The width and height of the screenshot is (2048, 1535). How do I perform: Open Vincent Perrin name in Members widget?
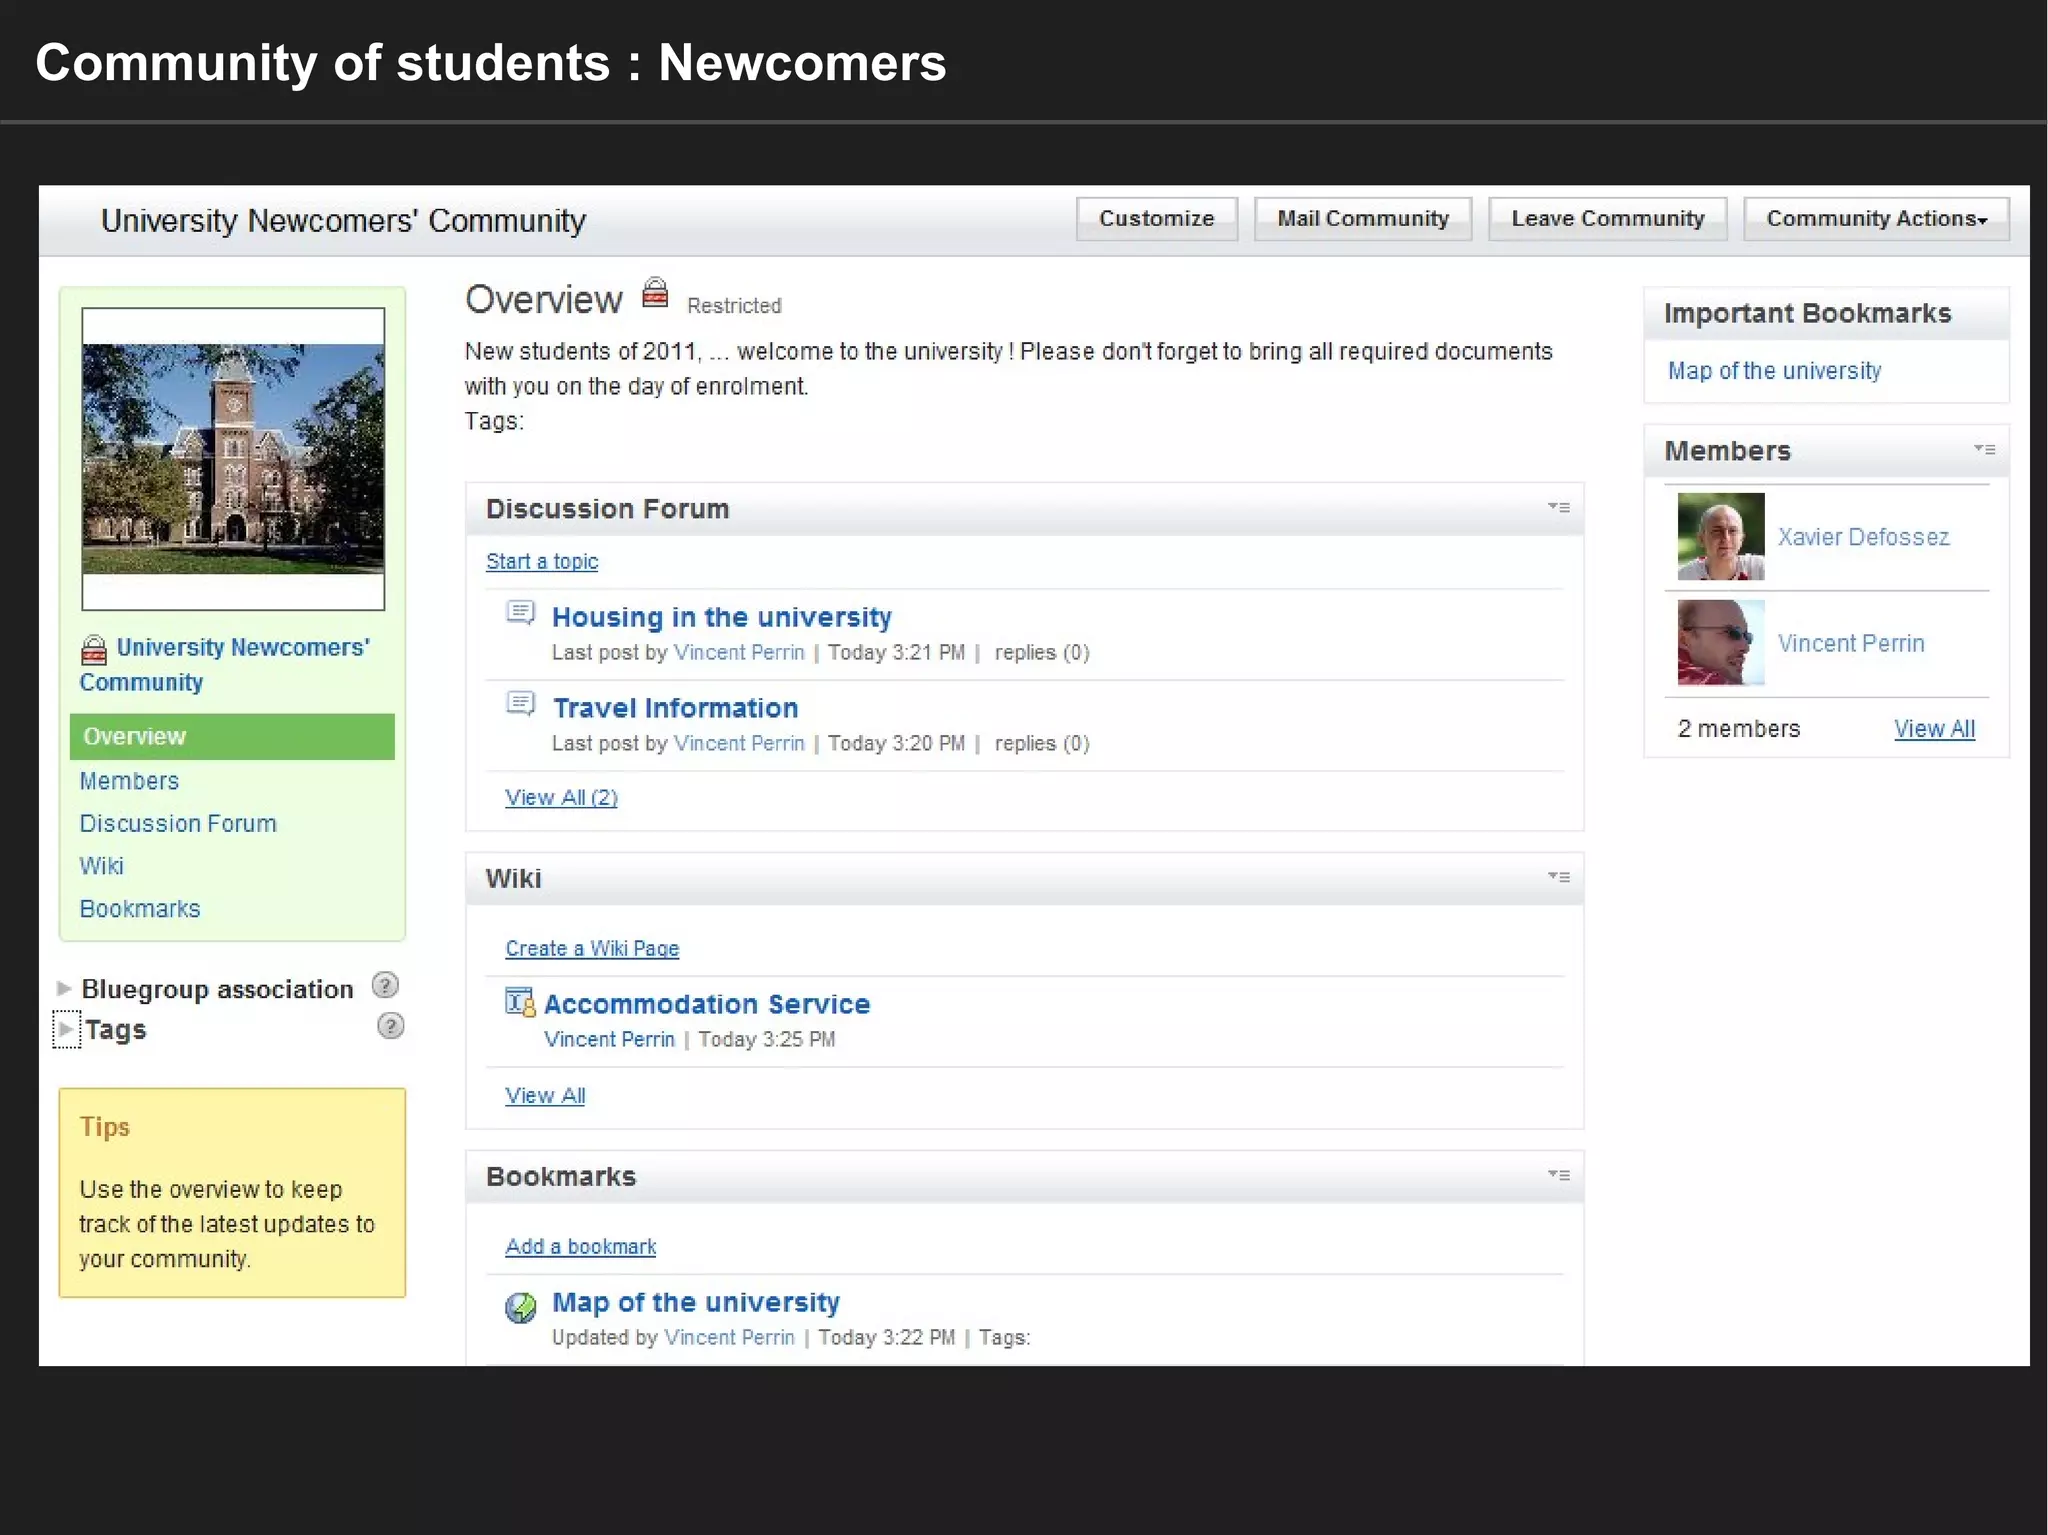(x=1851, y=644)
